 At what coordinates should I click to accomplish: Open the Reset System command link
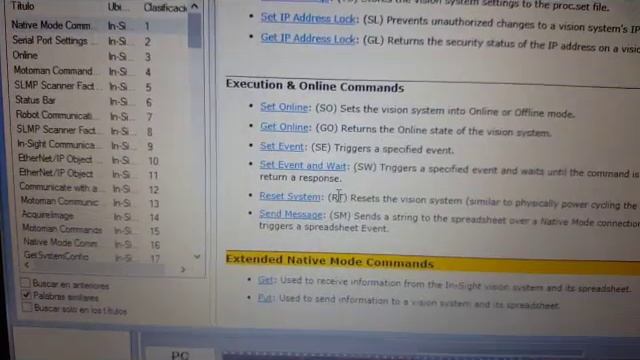click(290, 196)
